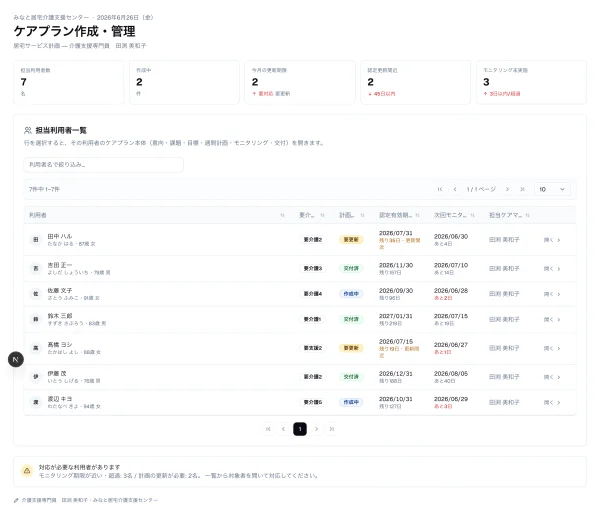Click the name 伊藤 茂 in the list
The width and height of the screenshot is (600, 517).
pos(57,373)
